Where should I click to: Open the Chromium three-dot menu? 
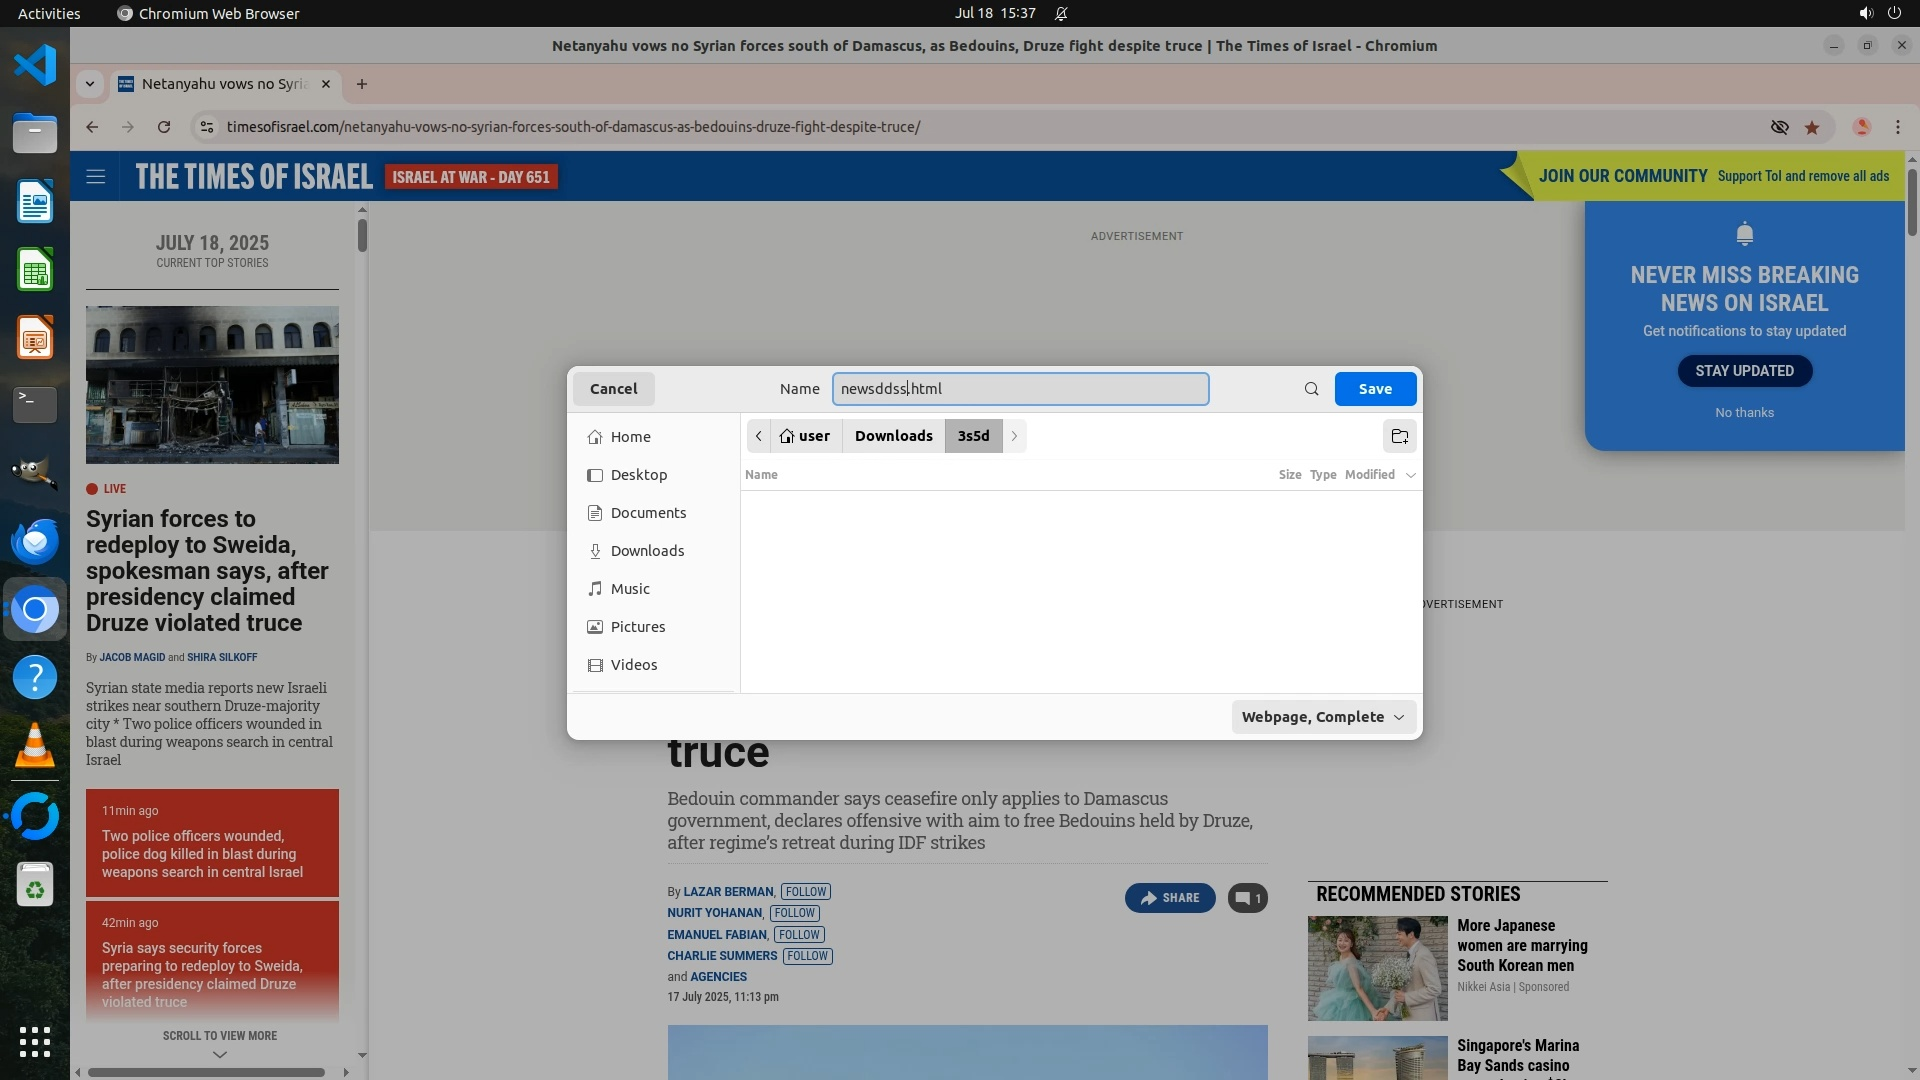tap(1897, 127)
